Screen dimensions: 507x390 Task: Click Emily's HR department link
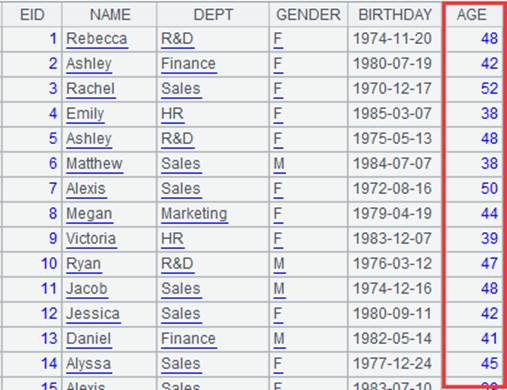pyautogui.click(x=172, y=114)
